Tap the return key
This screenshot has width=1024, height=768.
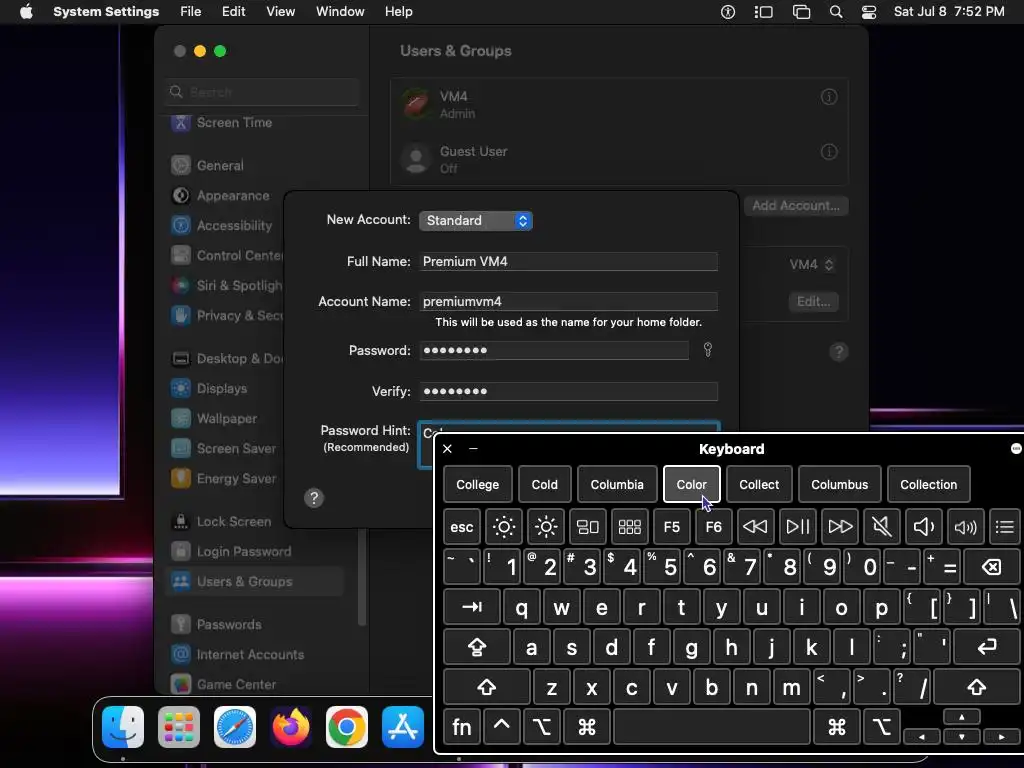pos(987,647)
